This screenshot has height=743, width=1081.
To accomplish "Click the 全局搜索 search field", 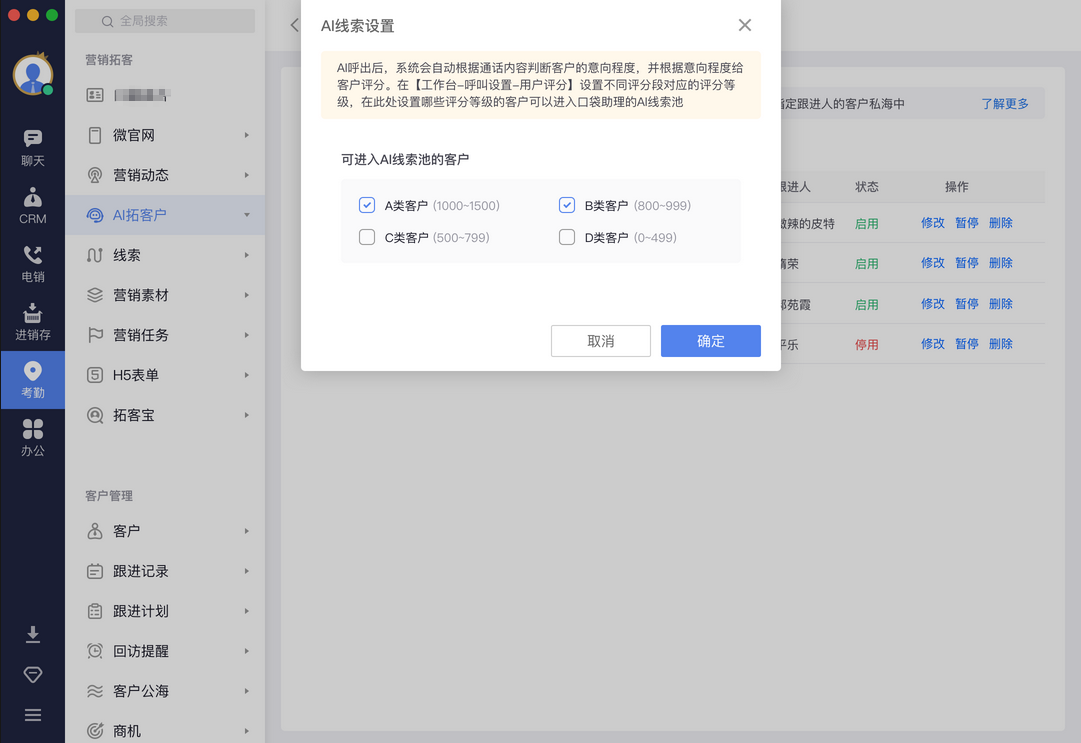I will (x=165, y=21).
